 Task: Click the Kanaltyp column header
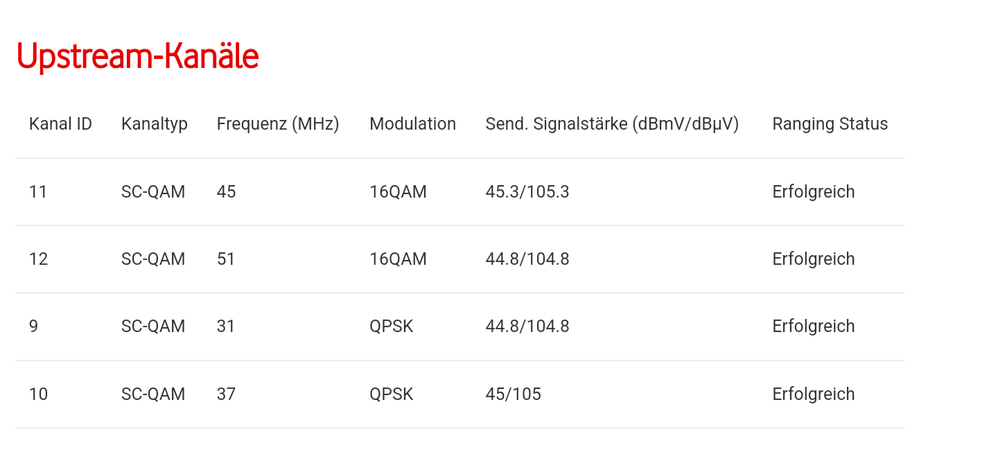[155, 124]
